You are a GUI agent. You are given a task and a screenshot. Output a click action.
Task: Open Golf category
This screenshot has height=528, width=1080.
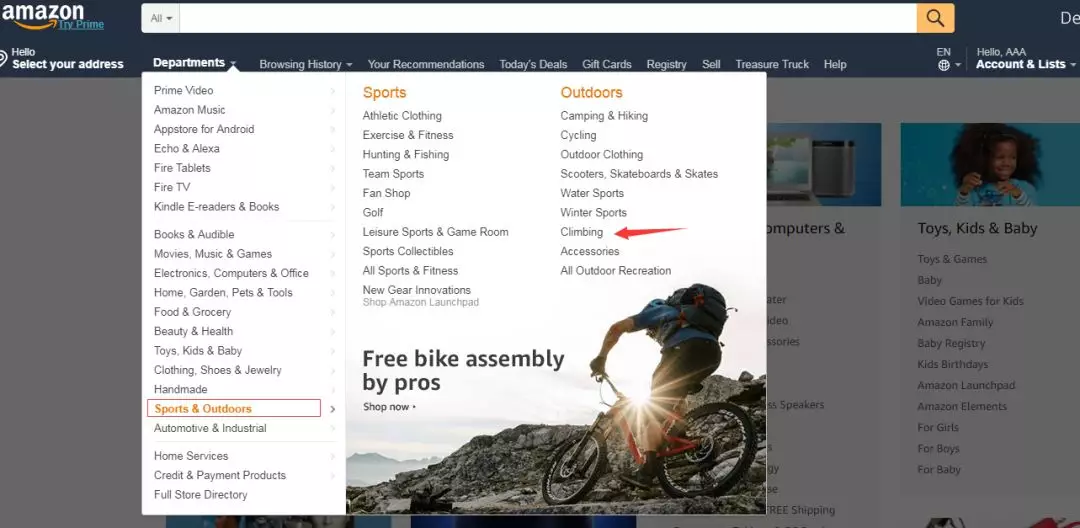point(373,212)
